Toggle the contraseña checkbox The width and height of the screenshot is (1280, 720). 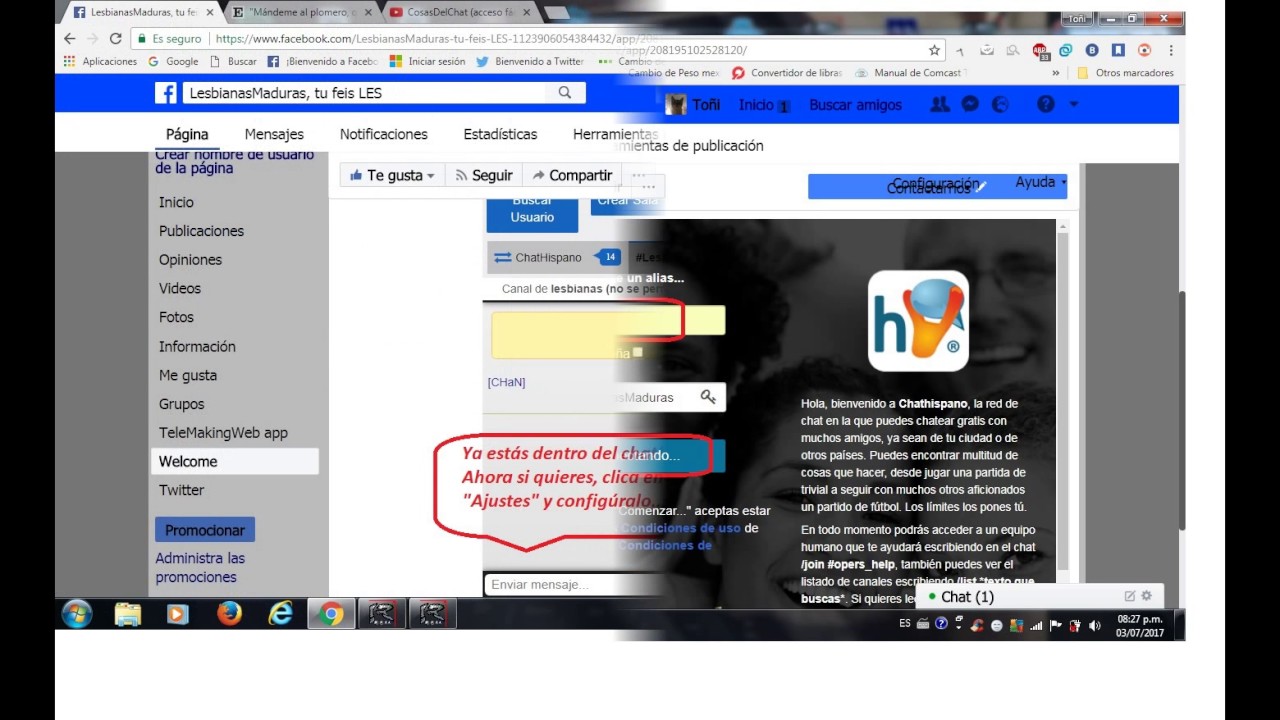click(x=637, y=352)
